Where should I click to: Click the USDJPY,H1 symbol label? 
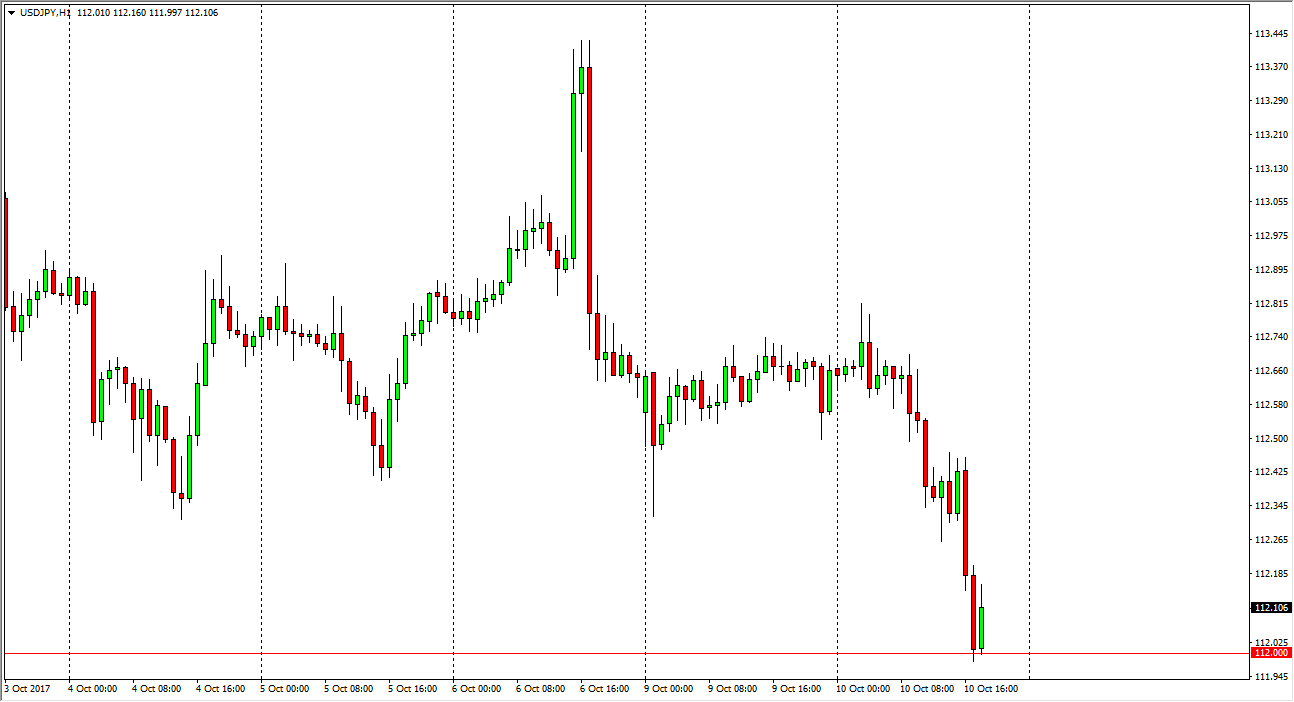(45, 13)
